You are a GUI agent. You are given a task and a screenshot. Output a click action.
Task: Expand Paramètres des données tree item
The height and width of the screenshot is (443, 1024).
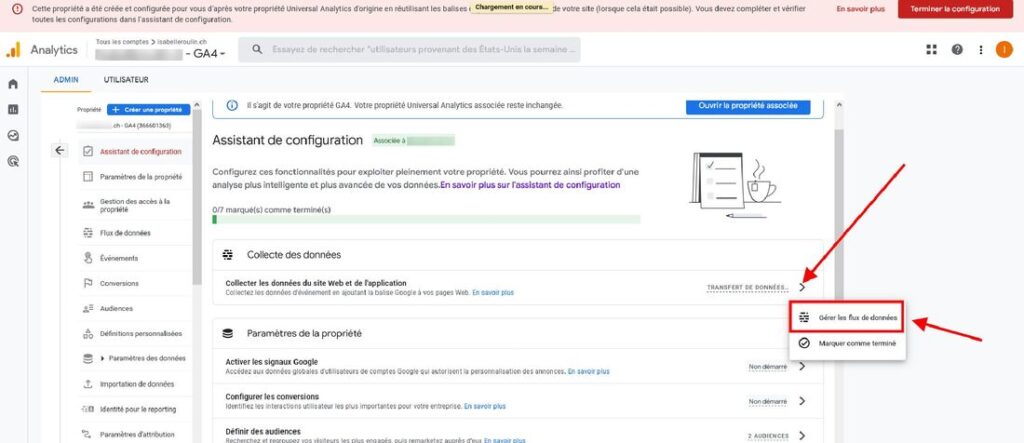pos(102,358)
